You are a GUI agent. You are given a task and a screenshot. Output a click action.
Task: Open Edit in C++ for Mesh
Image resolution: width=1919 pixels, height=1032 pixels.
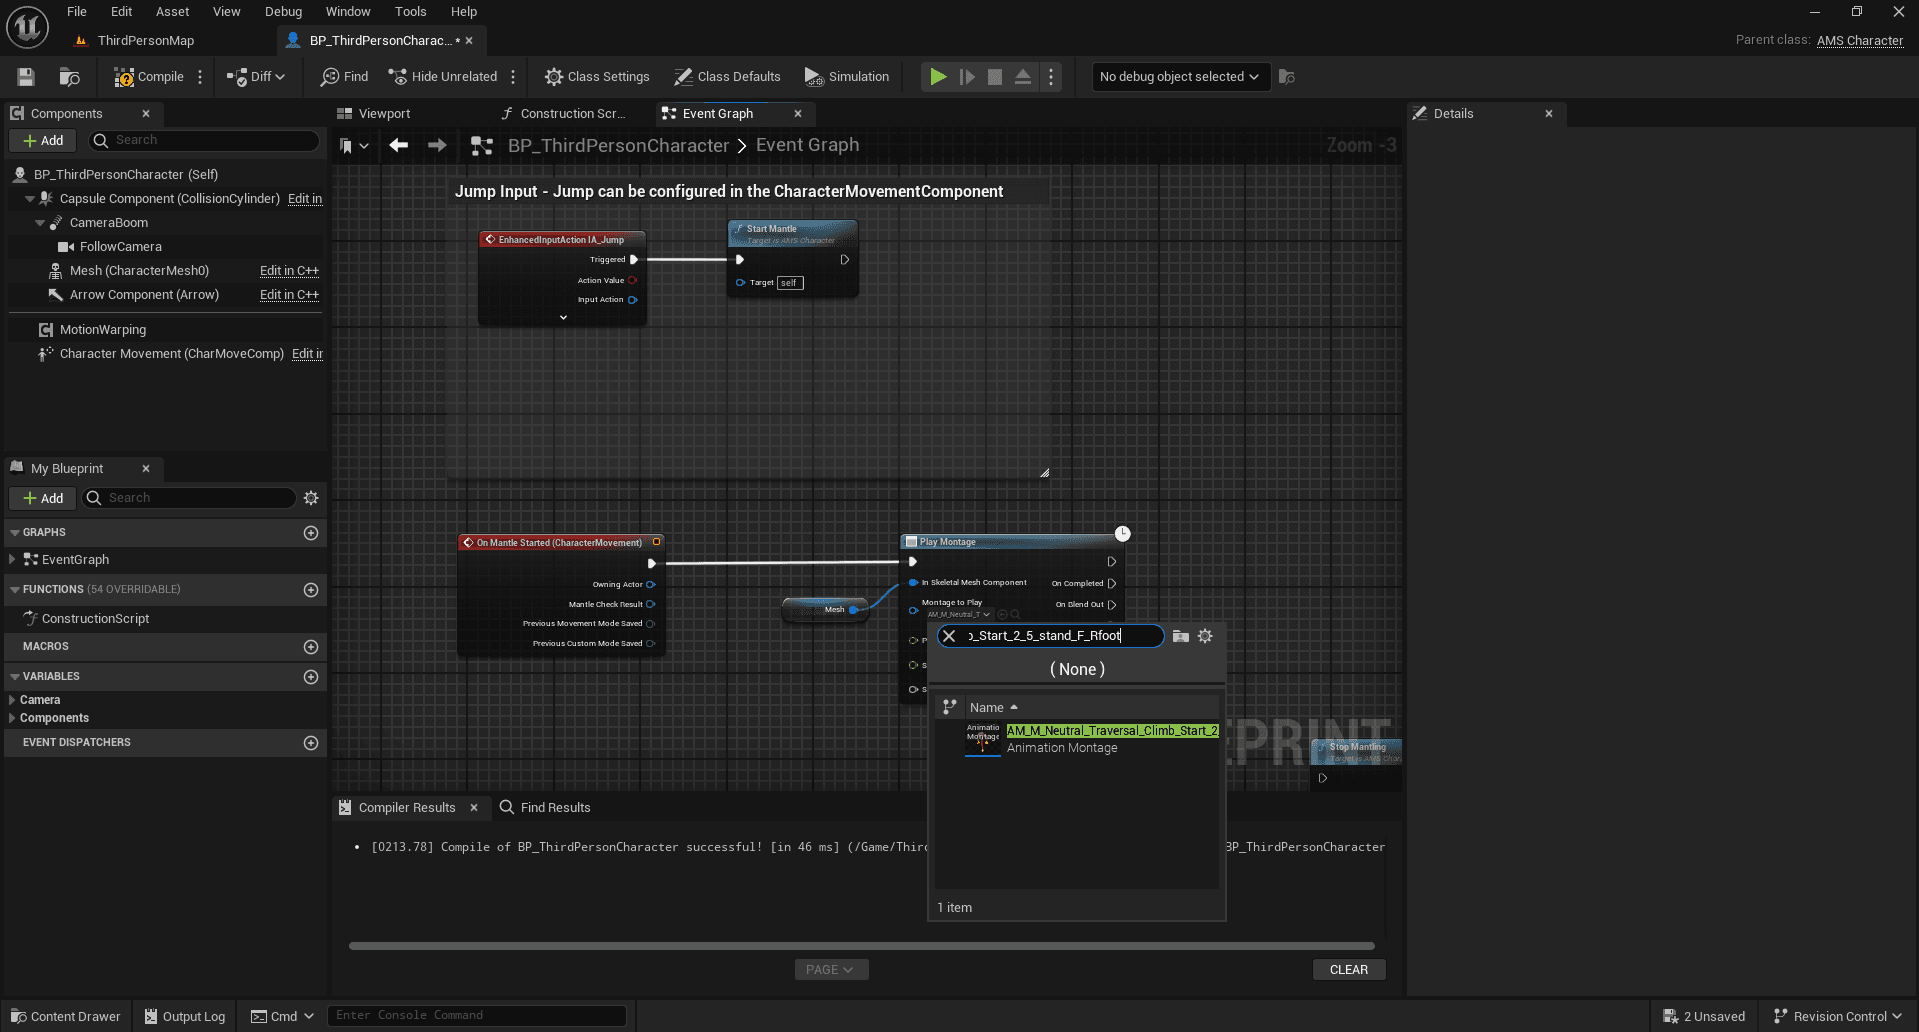click(289, 271)
